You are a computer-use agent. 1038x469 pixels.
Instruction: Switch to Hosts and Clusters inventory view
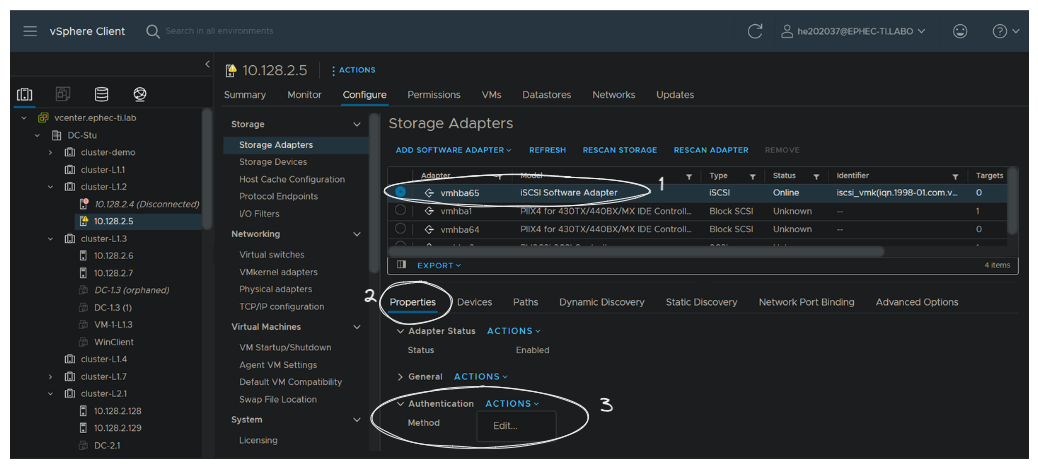point(24,95)
